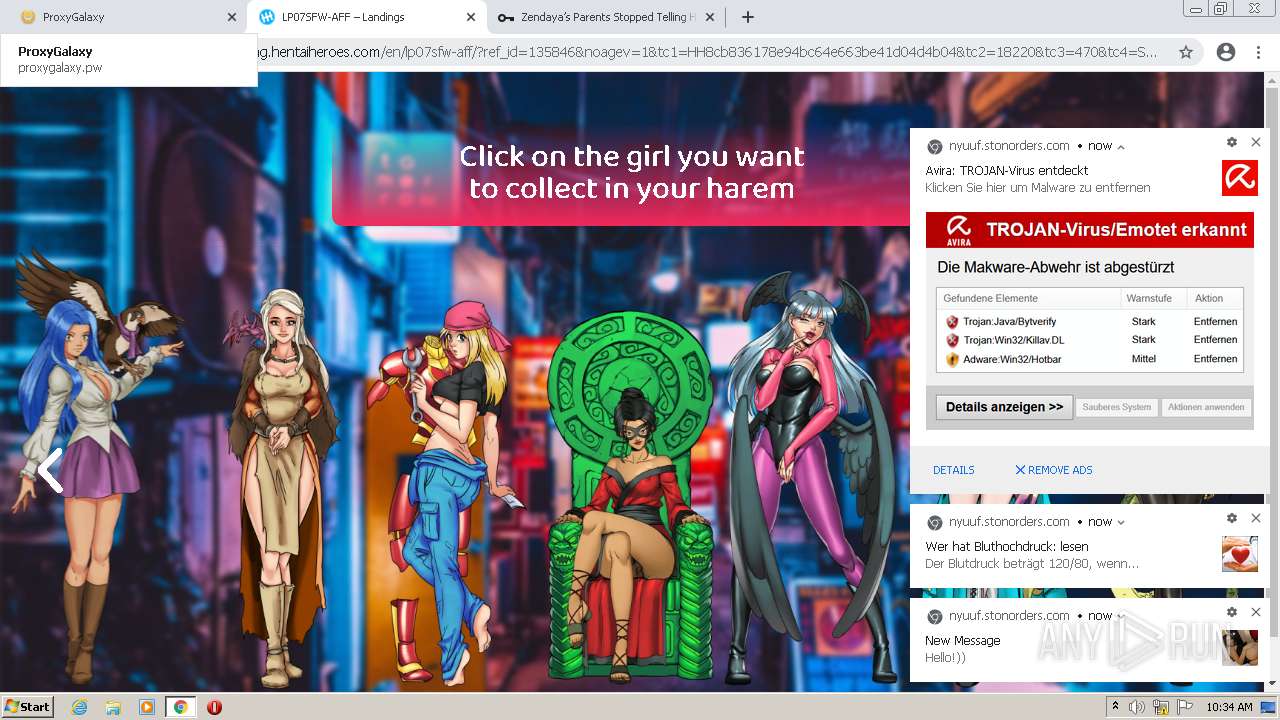Open the Action Center flag tray icon
The width and height of the screenshot is (1280, 720).
(1185, 707)
